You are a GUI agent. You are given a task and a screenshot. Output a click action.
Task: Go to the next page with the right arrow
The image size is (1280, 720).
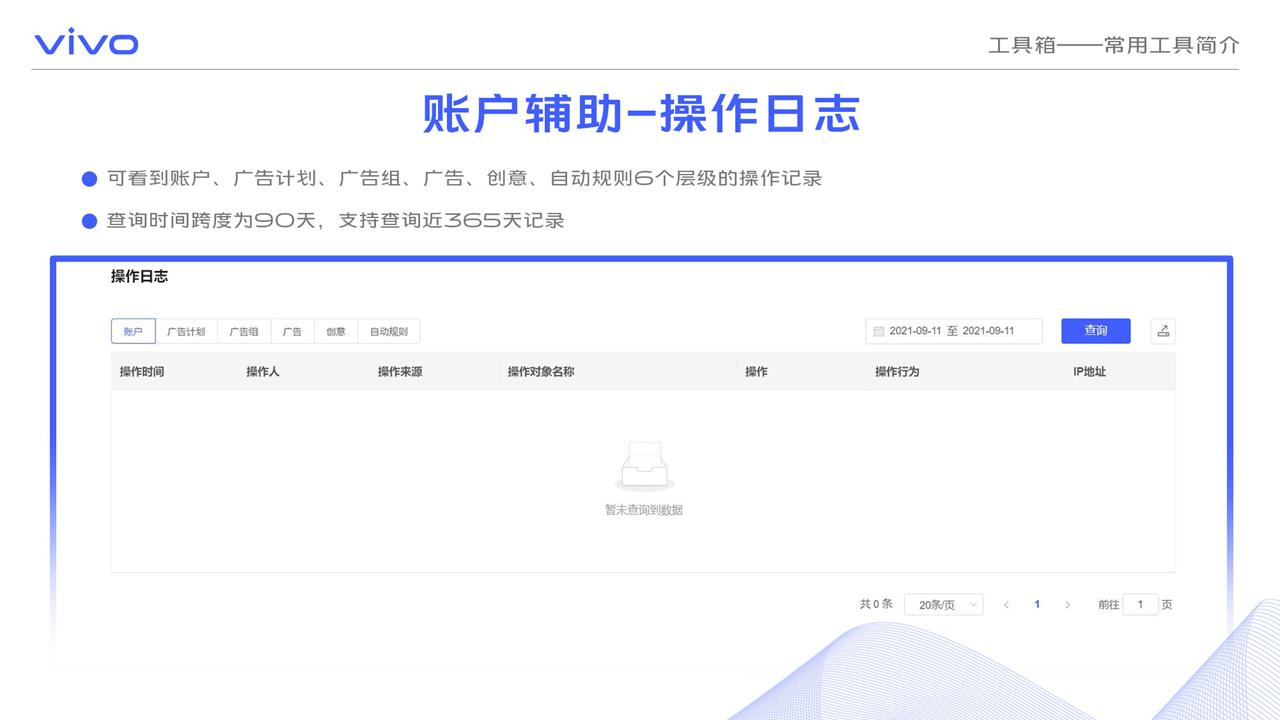[1067, 605]
